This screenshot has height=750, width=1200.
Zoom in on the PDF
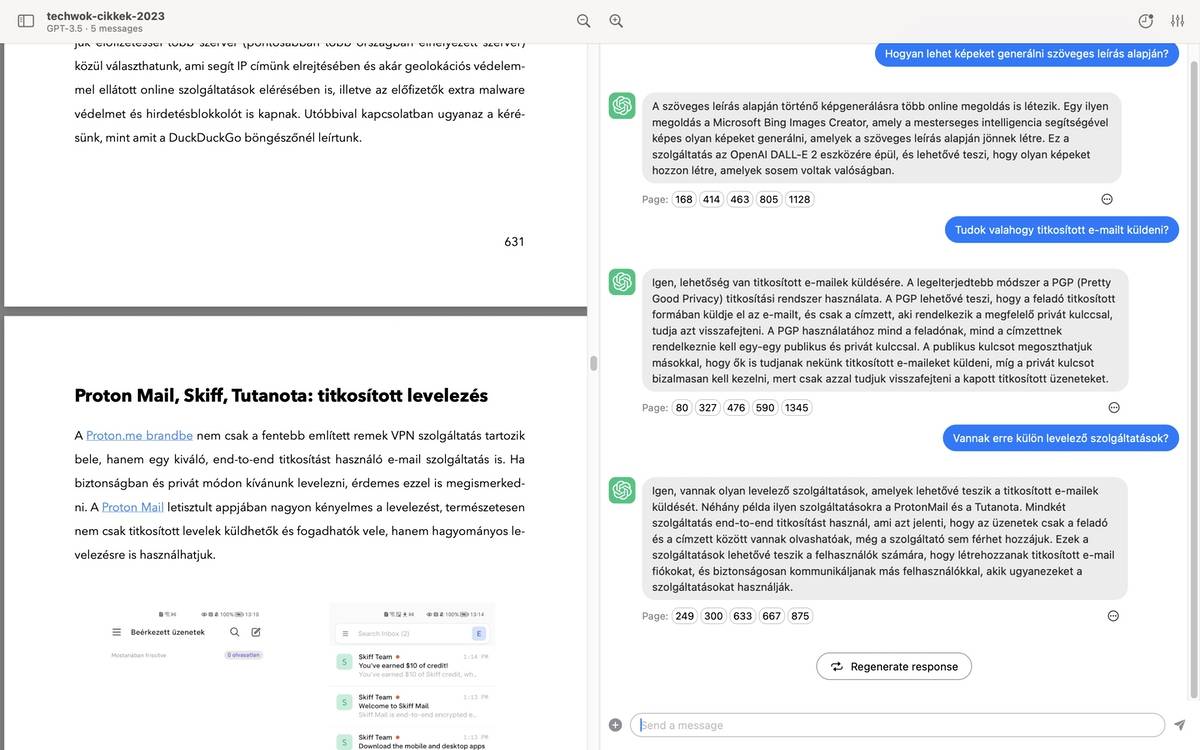[x=616, y=21]
